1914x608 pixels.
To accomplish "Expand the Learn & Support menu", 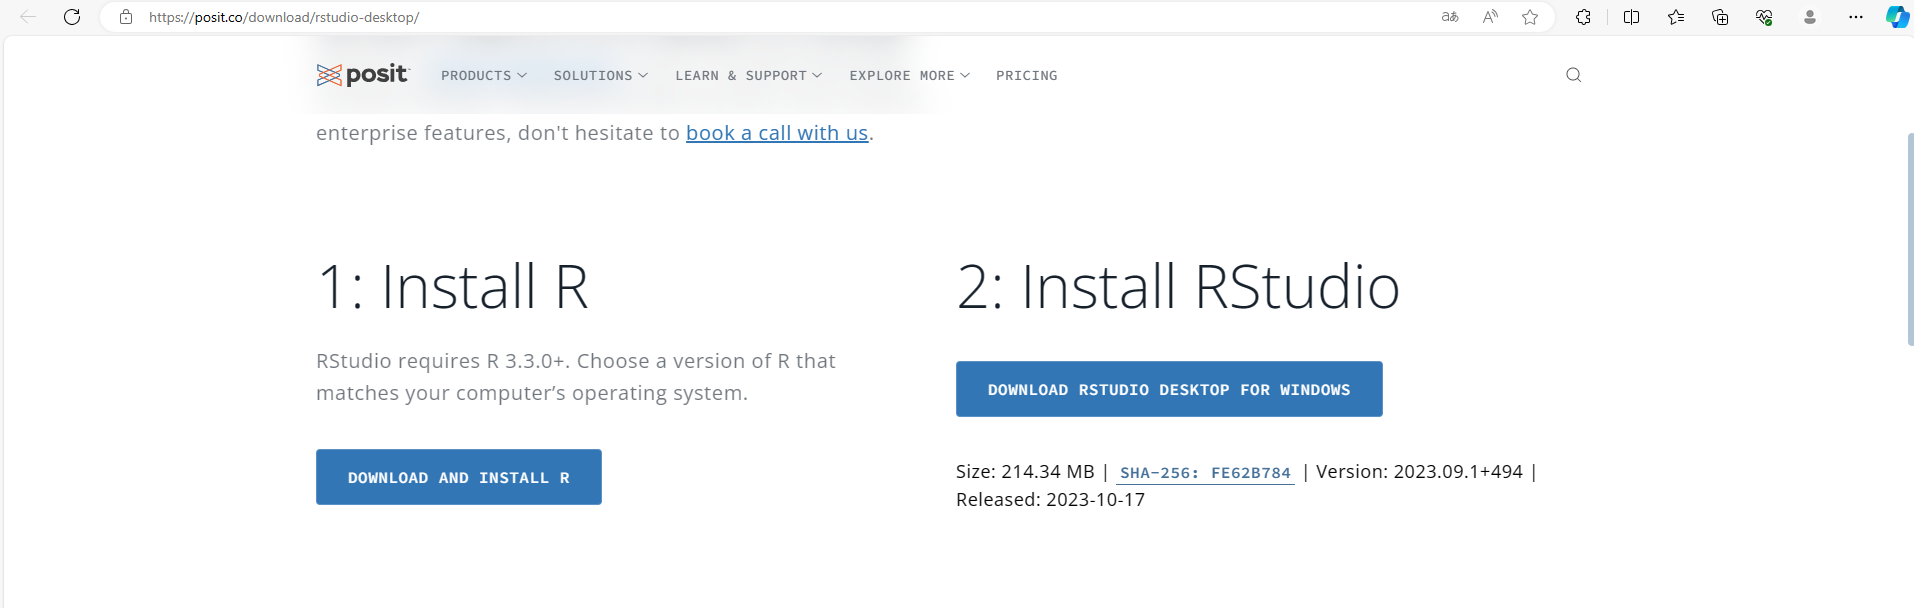I will click(x=749, y=76).
